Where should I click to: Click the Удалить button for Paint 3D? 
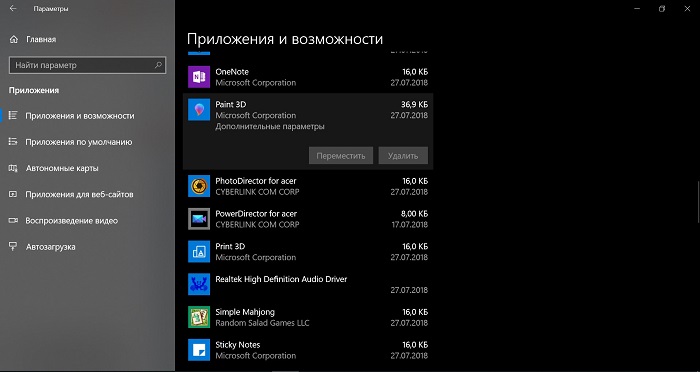click(x=403, y=156)
